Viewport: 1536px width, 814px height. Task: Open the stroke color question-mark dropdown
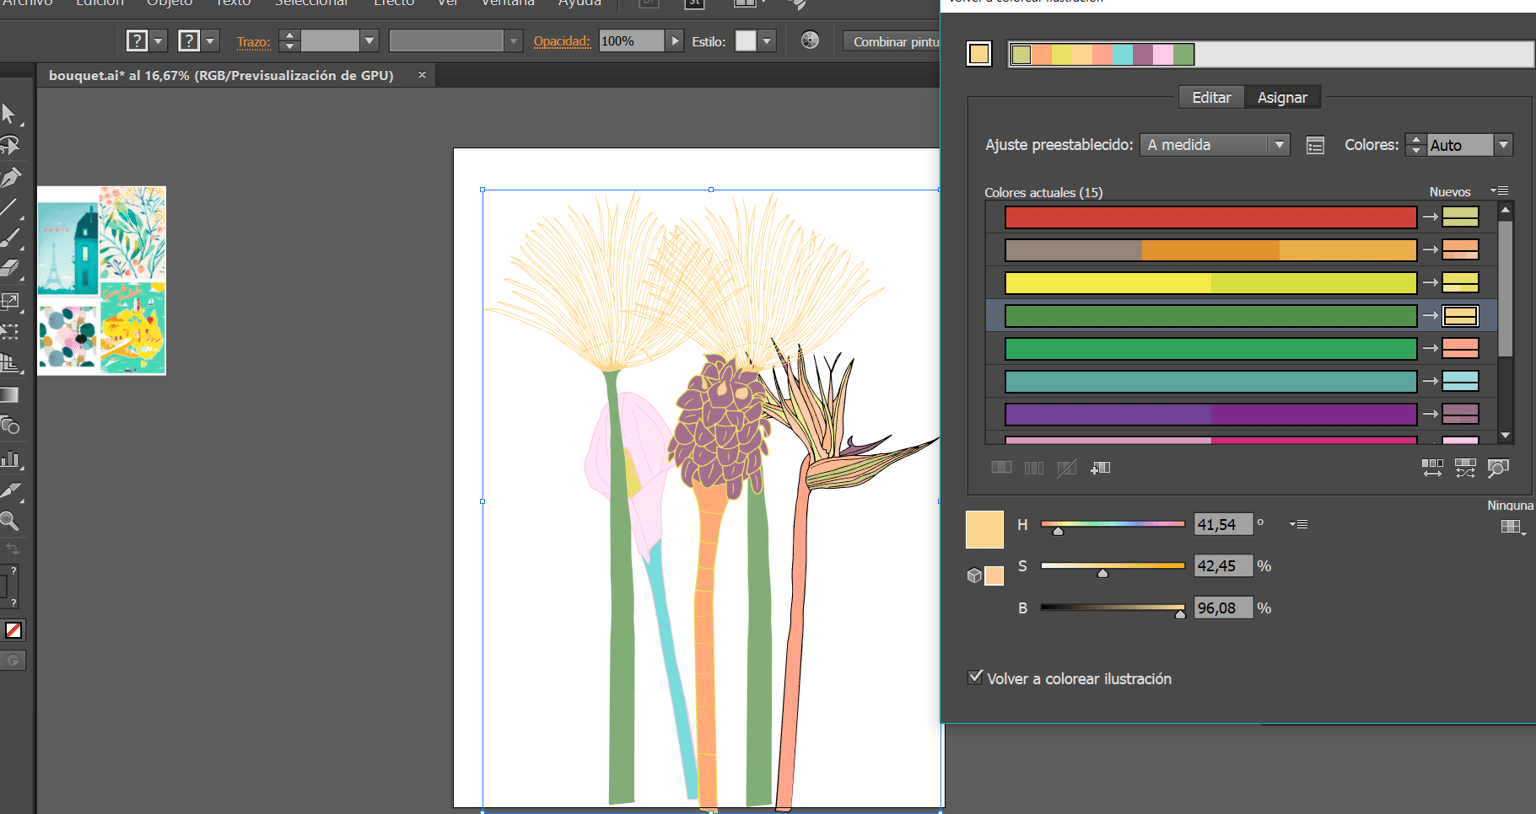click(210, 41)
